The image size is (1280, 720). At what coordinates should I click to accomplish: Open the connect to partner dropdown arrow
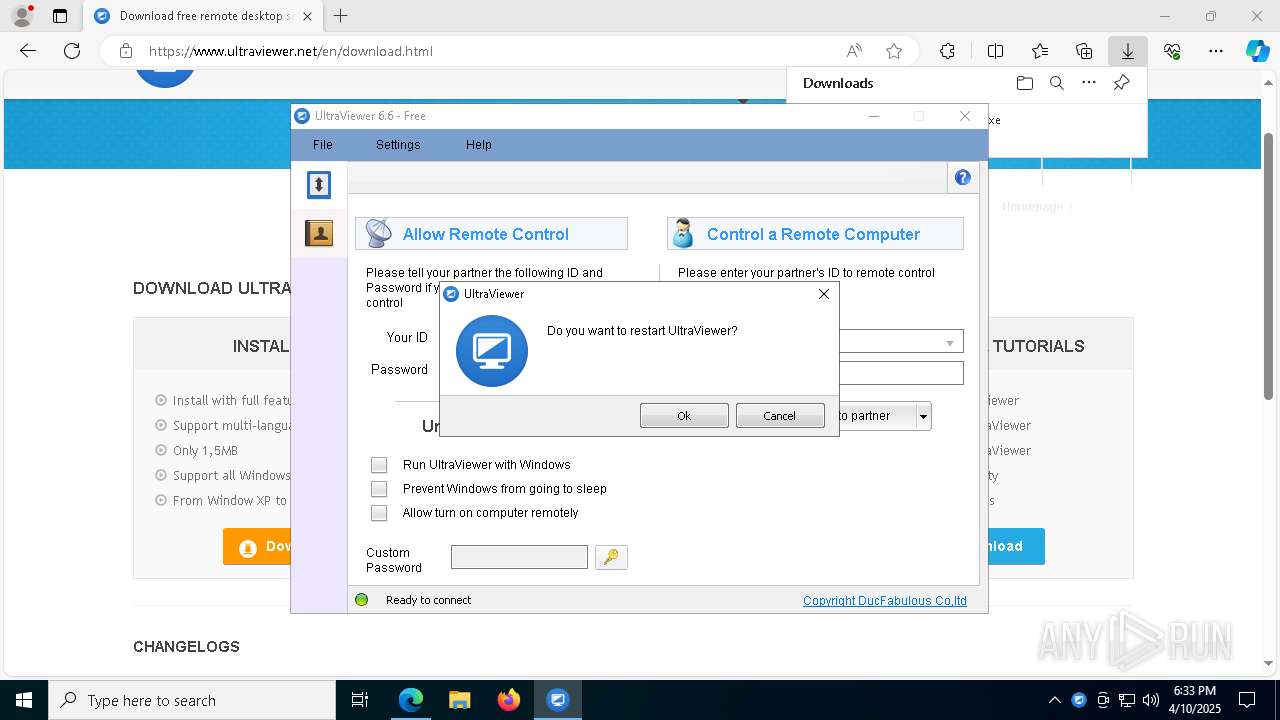point(924,416)
